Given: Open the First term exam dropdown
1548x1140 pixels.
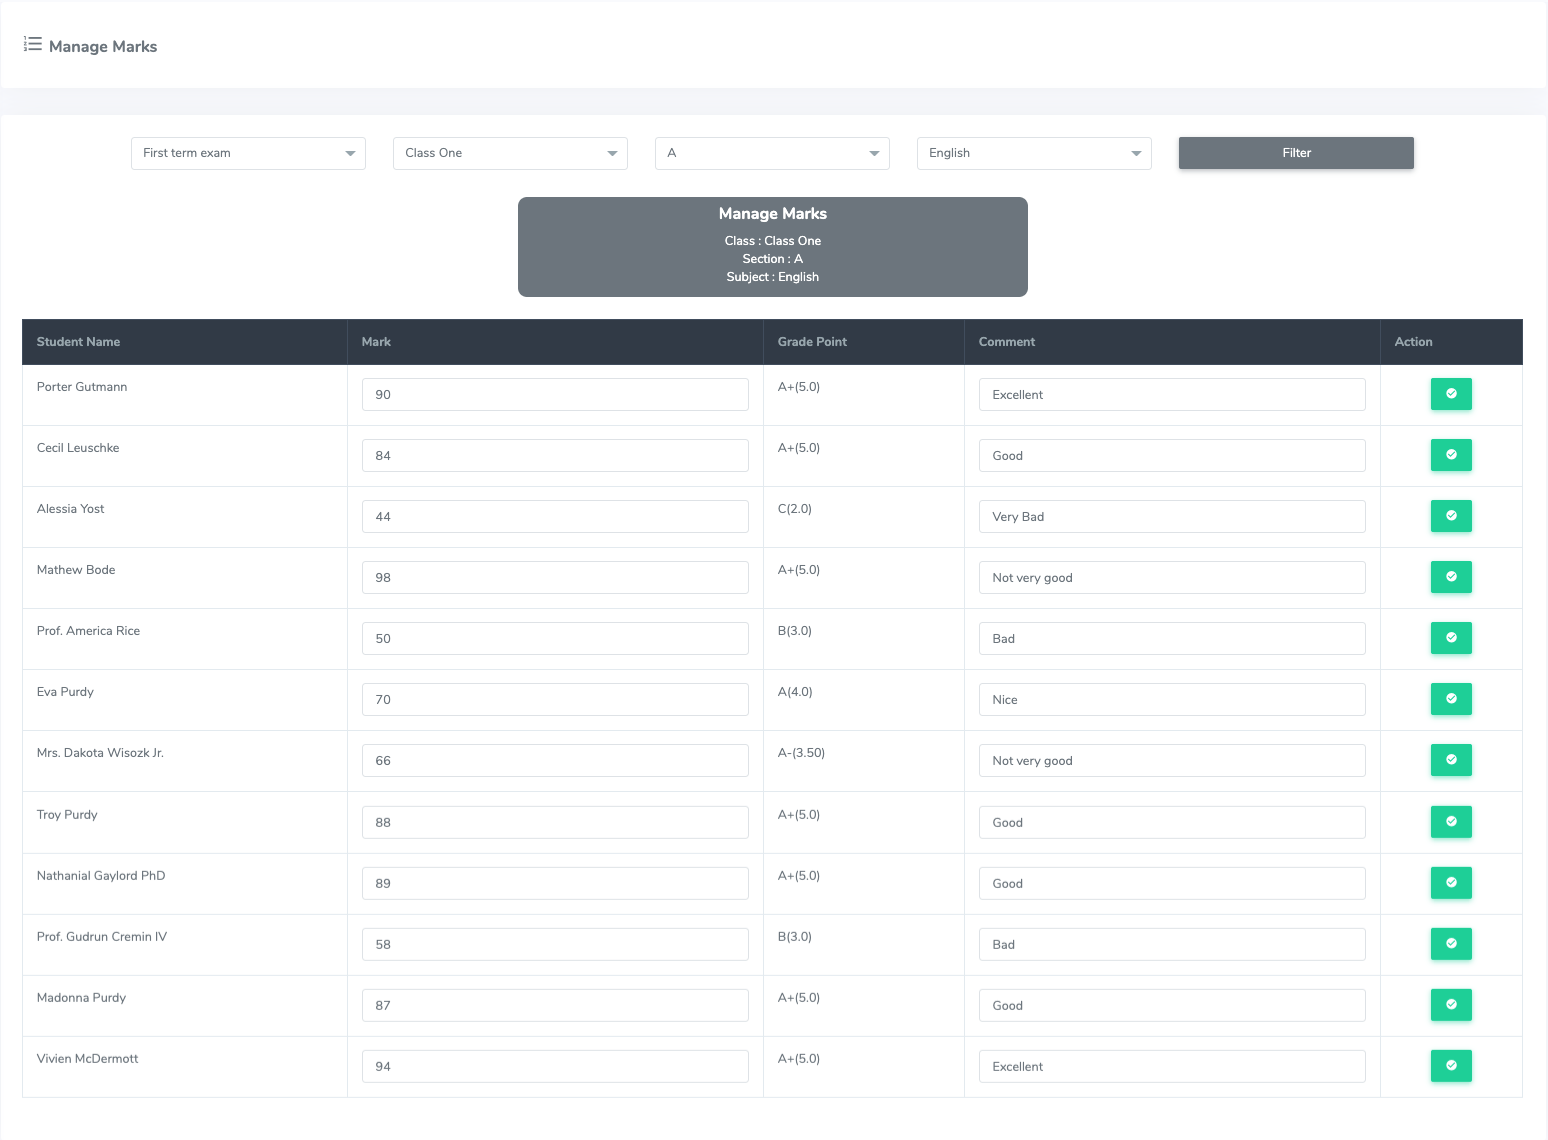Looking at the screenshot, I should 248,153.
